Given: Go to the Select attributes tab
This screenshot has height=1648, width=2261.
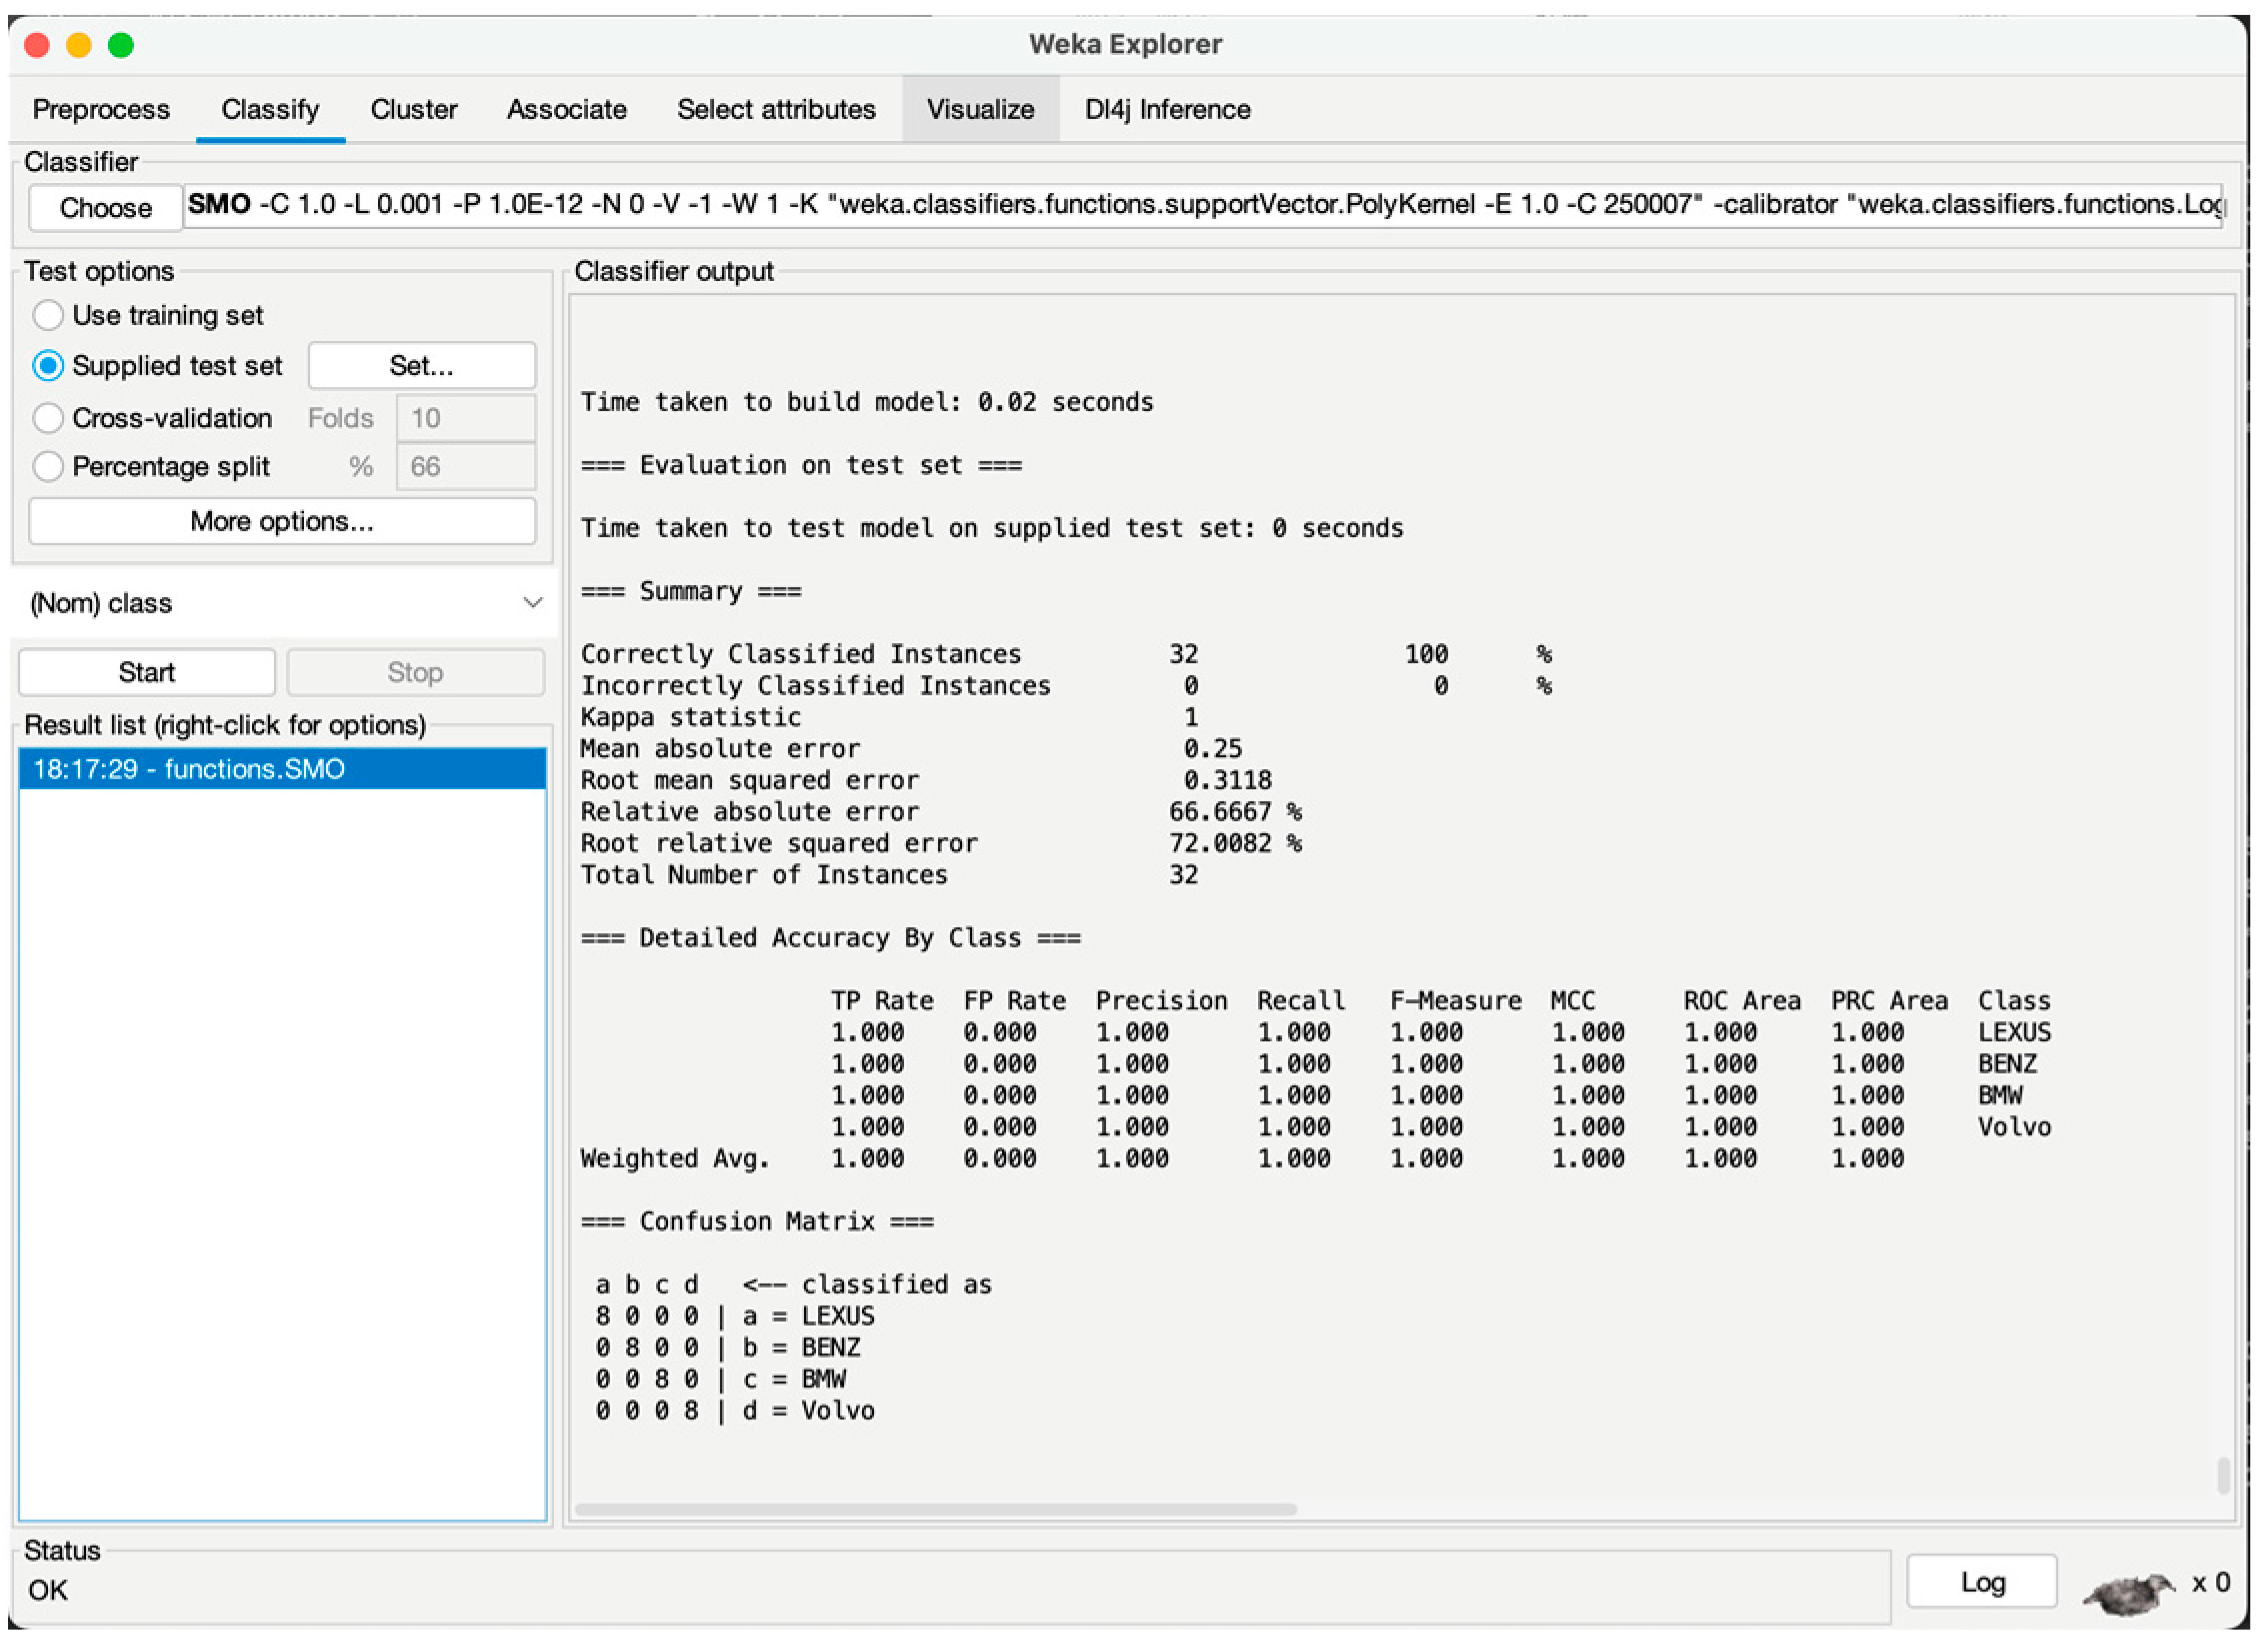Looking at the screenshot, I should coord(776,109).
